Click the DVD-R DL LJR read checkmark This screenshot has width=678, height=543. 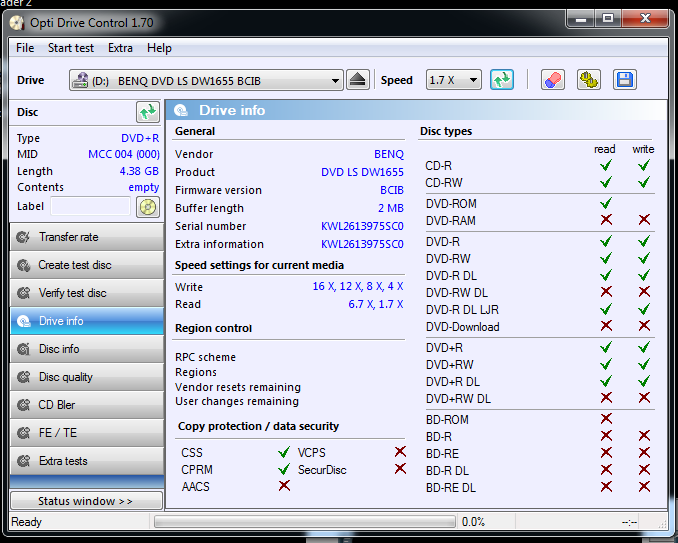click(606, 309)
